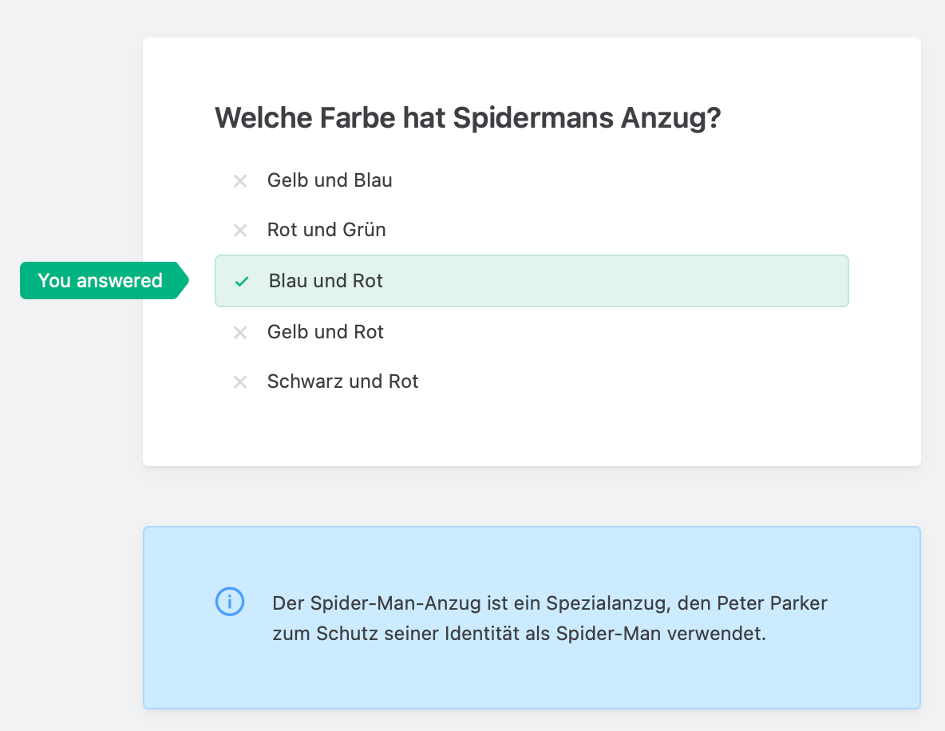Choose the Gelb und Rot answer text
The width and height of the screenshot is (945, 731).
tap(325, 332)
